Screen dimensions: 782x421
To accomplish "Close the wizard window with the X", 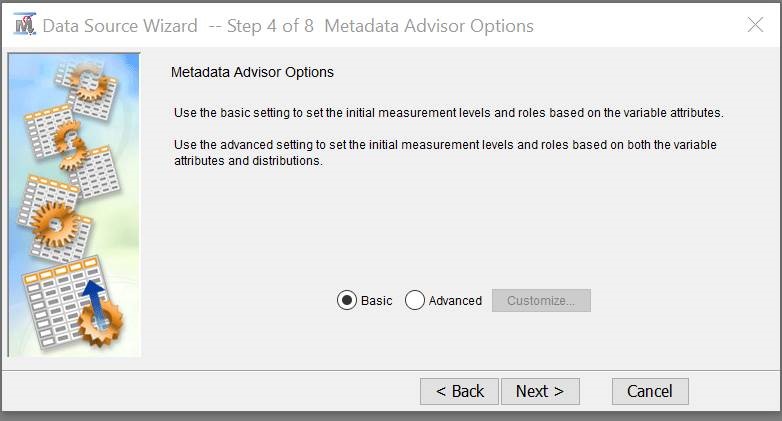I will coord(755,25).
